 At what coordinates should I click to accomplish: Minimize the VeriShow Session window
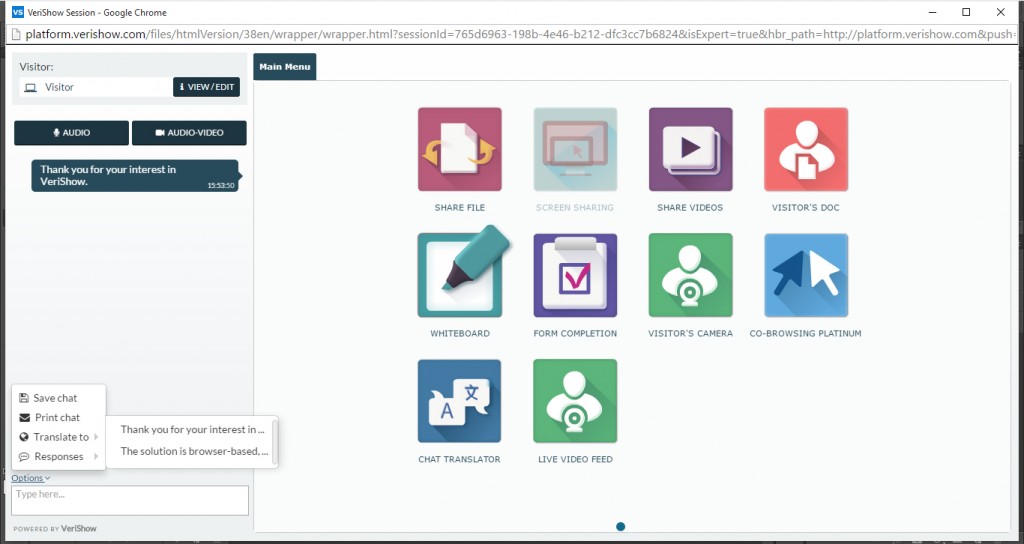[x=932, y=12]
